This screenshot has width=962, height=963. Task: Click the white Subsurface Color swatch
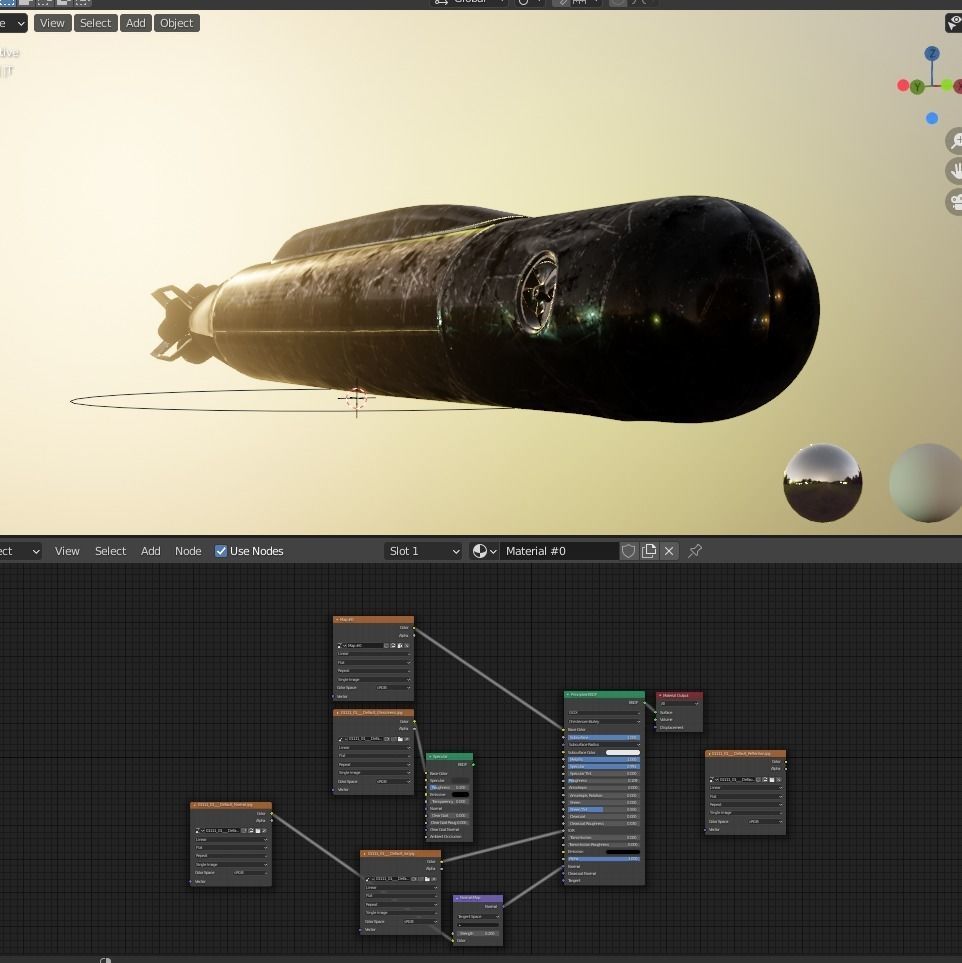623,752
